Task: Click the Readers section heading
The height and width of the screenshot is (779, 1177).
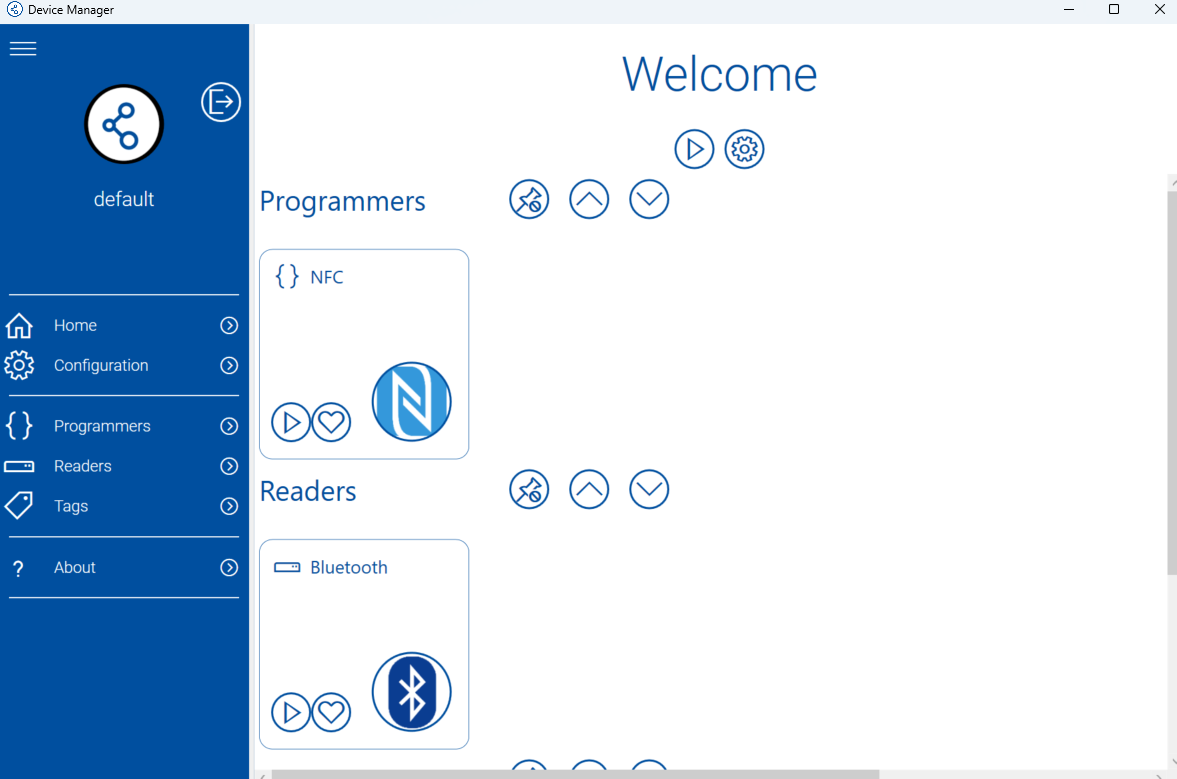Action: point(308,491)
